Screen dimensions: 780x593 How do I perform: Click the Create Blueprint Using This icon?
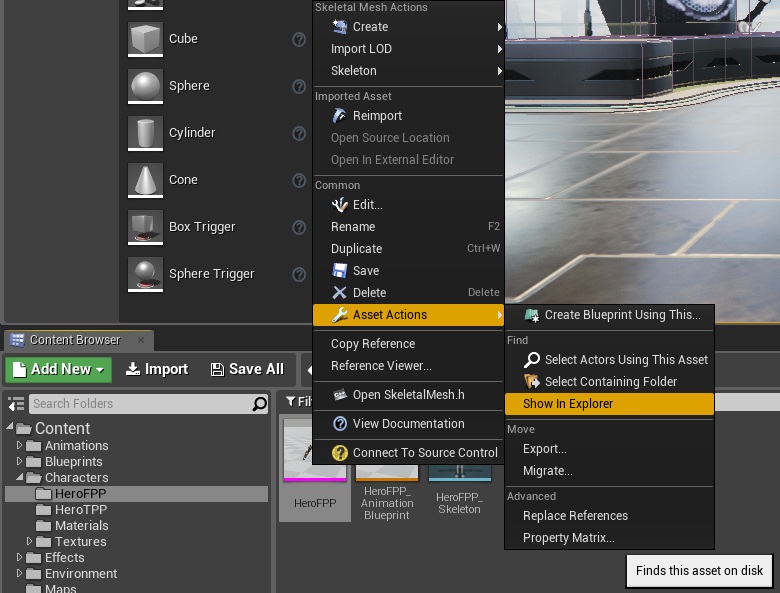[532, 315]
